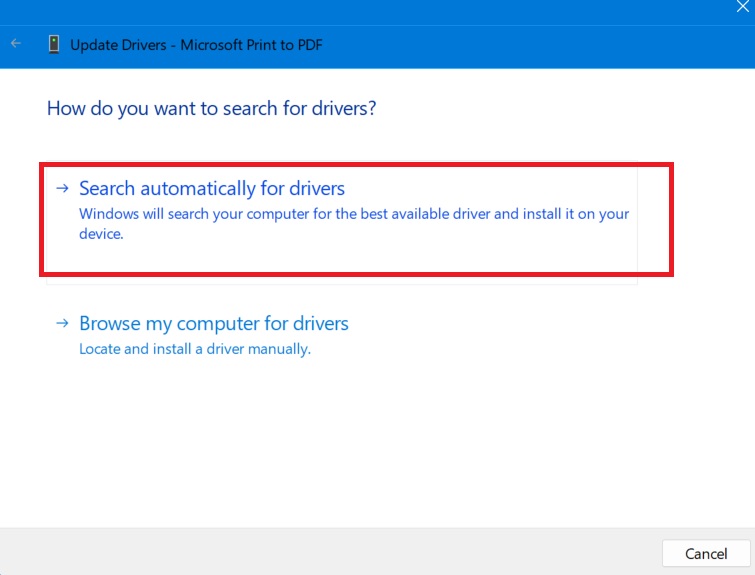Click the arrow beside Search automatically
This screenshot has width=755, height=575.
(63, 188)
